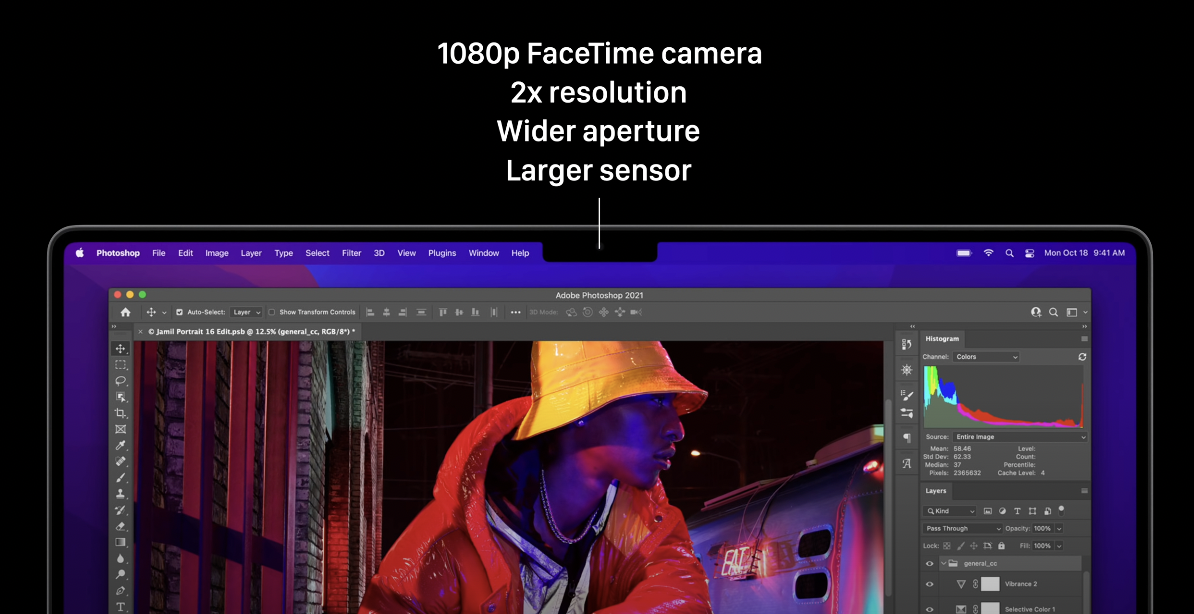Select the Gradient tool
This screenshot has width=1194, height=614.
click(120, 542)
